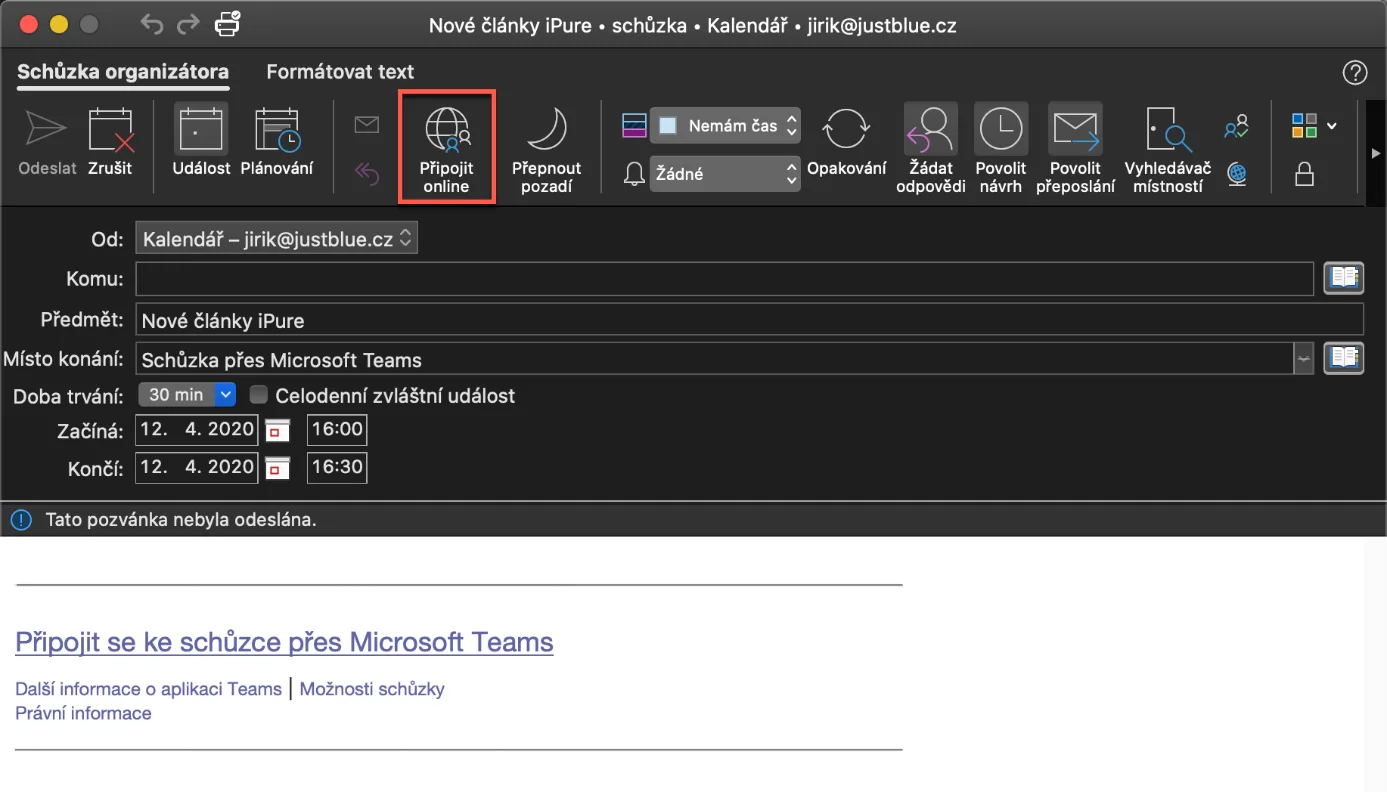
Task: Expand the Místo konání location history dropdown
Action: tap(1303, 358)
